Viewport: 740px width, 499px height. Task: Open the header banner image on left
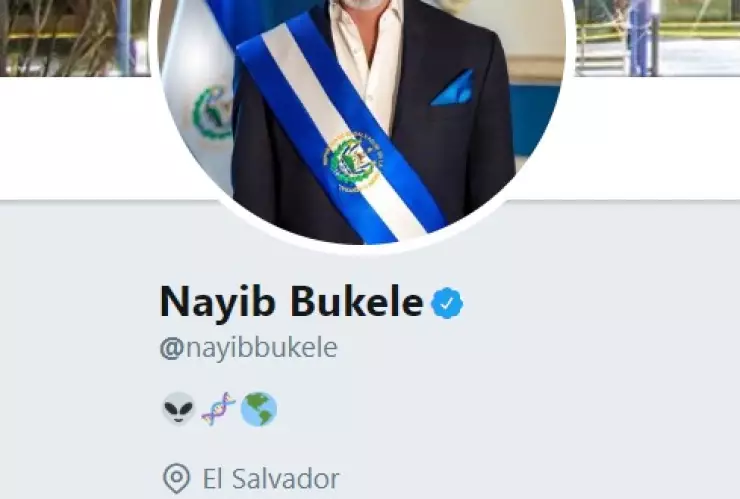pos(76,38)
